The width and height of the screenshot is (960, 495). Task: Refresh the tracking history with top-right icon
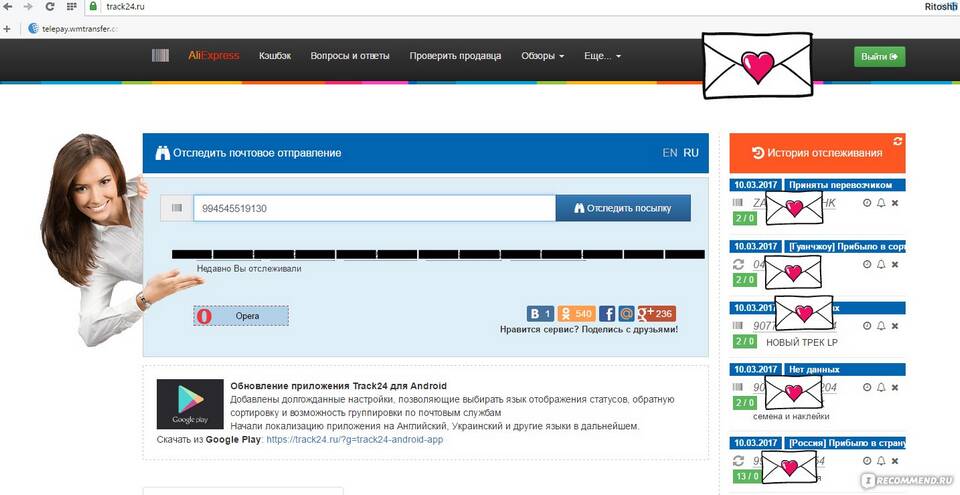898,141
